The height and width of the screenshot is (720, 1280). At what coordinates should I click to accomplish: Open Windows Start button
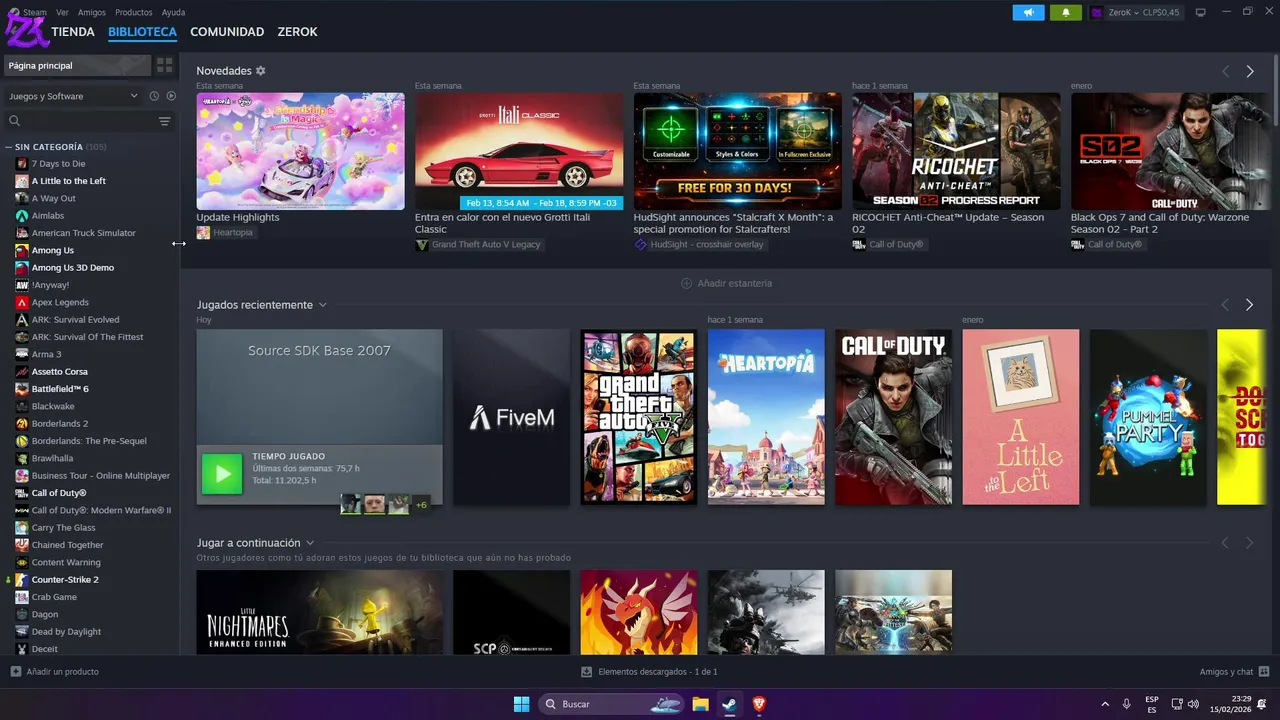521,704
